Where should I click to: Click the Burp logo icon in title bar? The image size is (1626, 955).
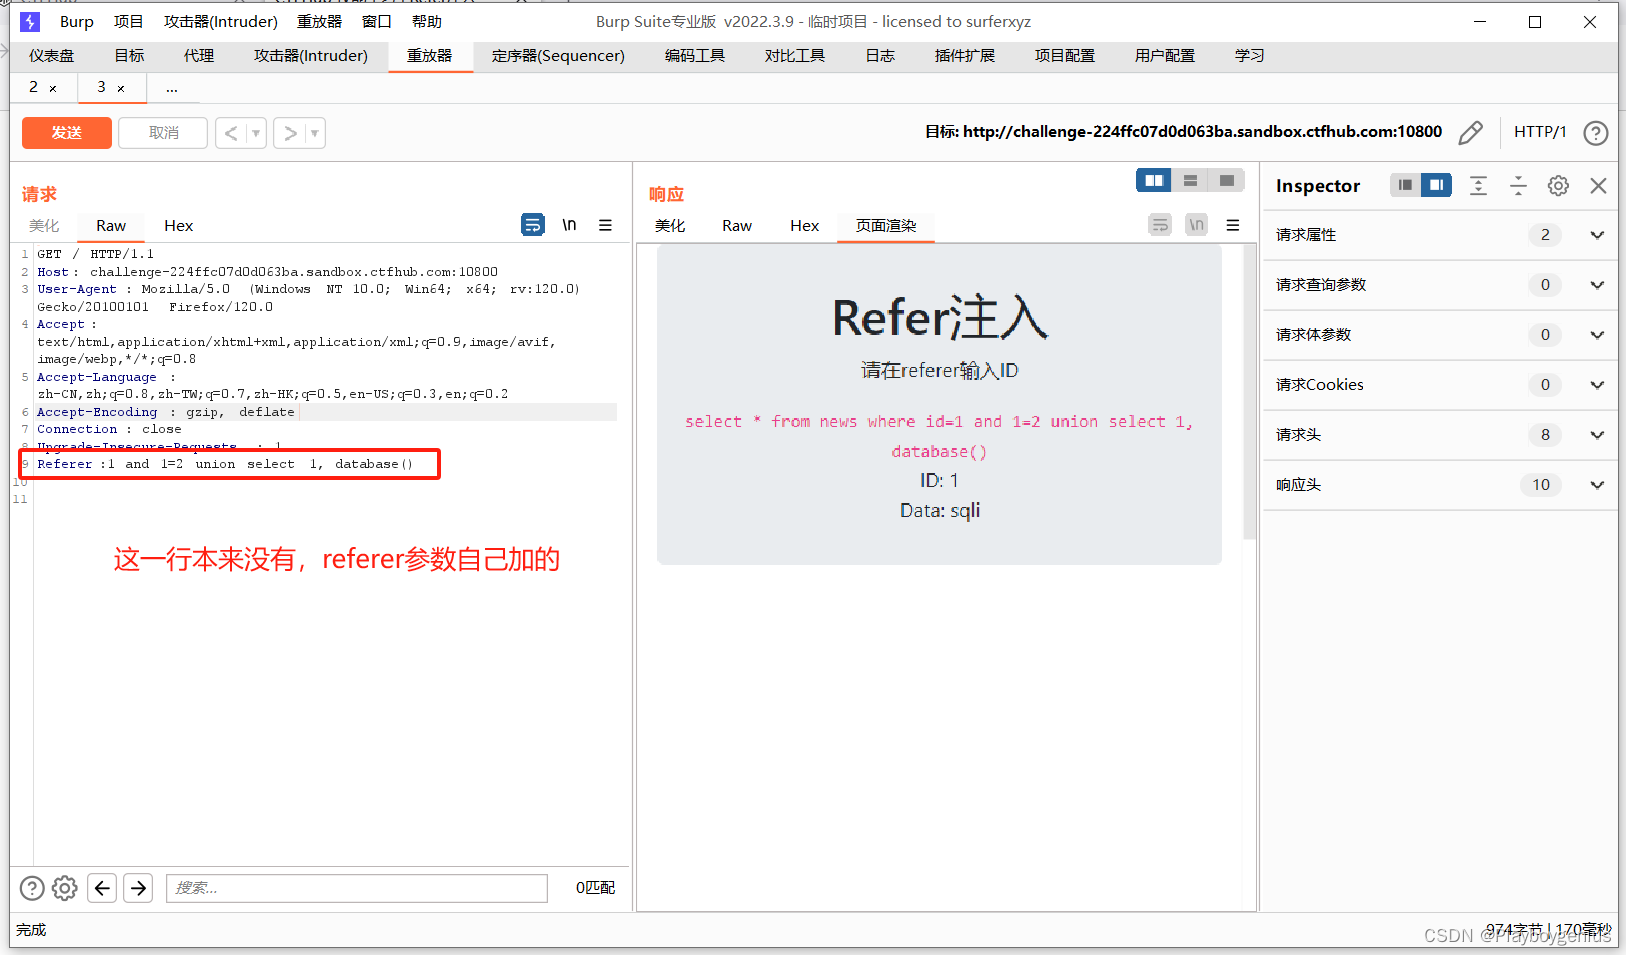click(30, 21)
